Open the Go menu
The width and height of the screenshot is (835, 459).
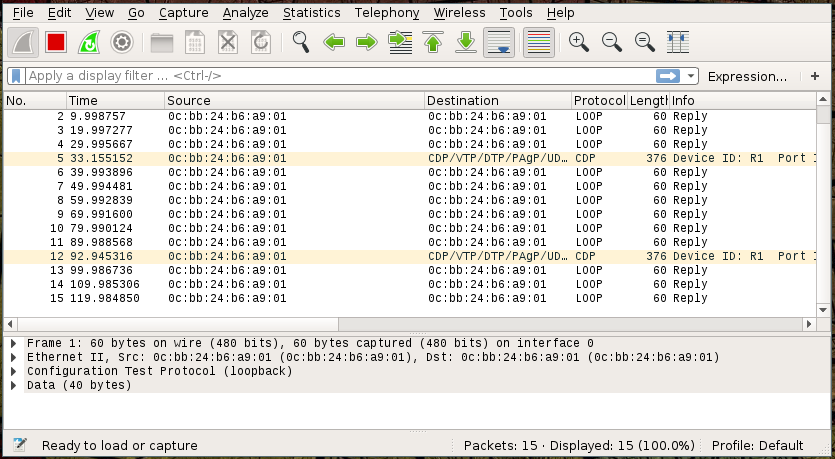point(136,13)
